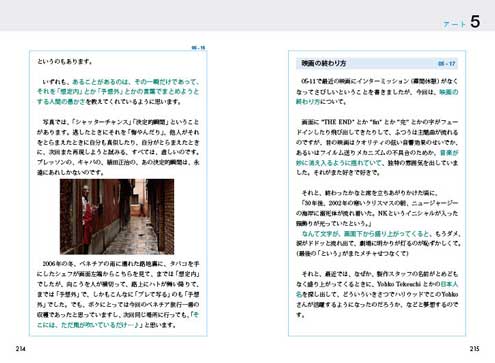This screenshot has width=495, height=363.
Task: Click the 05-16 section number label
Action: pyautogui.click(x=198, y=48)
